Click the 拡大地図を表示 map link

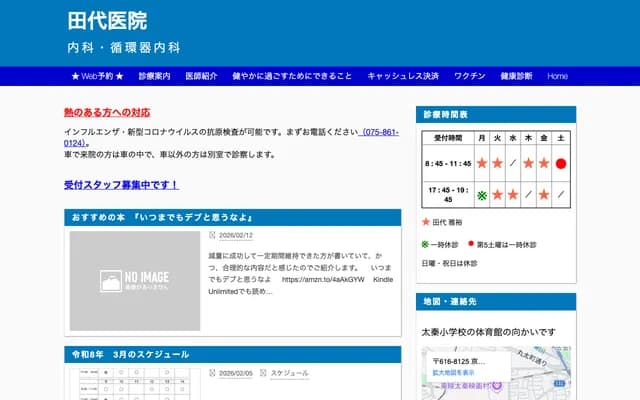(x=454, y=373)
